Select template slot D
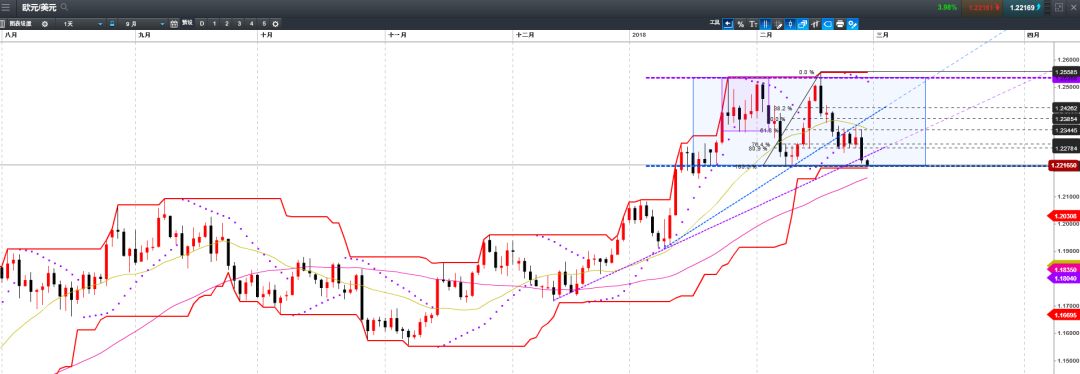 point(202,23)
